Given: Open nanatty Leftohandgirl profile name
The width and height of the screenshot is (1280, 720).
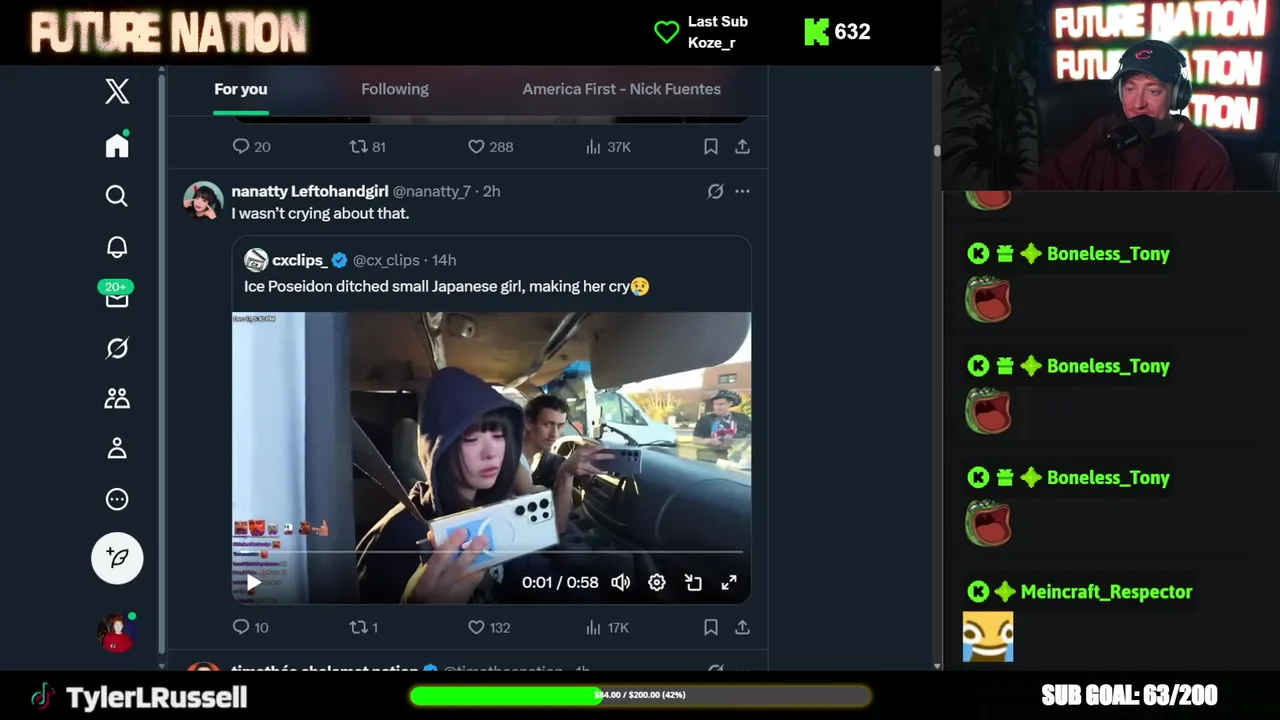Looking at the screenshot, I should click(310, 191).
